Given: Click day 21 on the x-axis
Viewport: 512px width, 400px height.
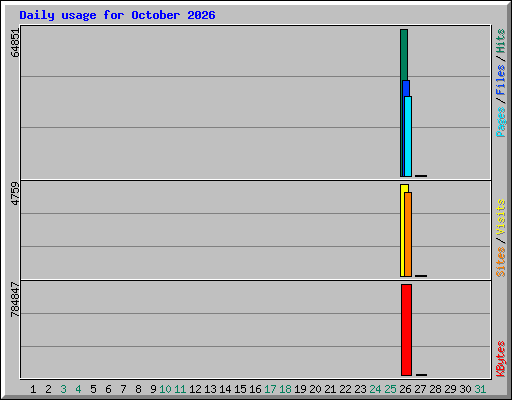Looking at the screenshot, I should point(330,389).
